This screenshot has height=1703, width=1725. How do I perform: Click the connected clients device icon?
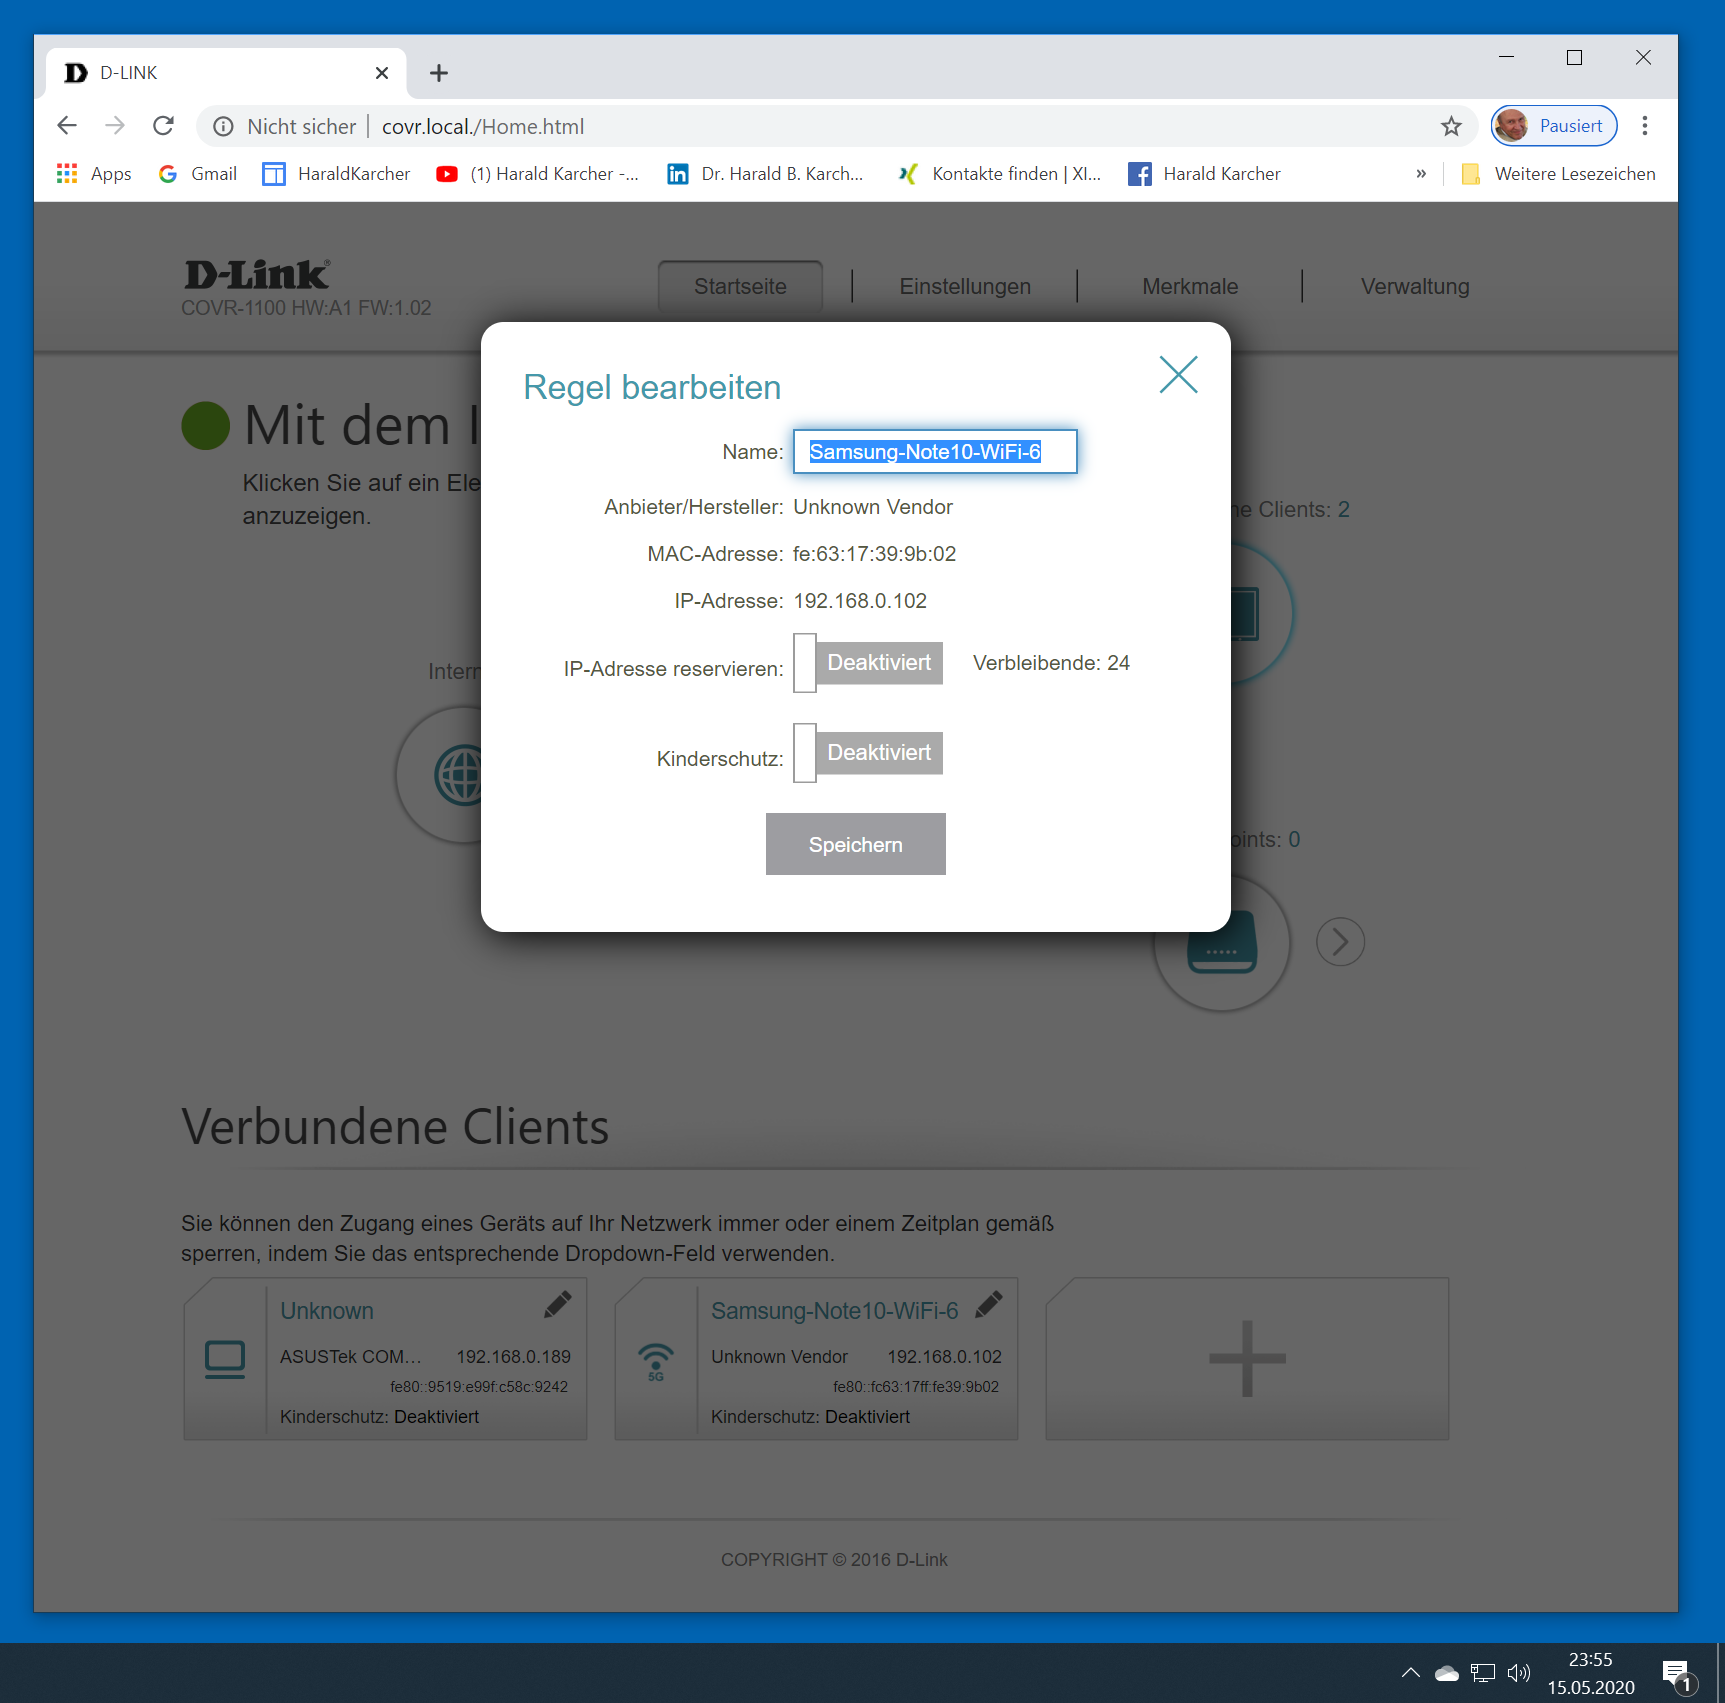tap(1244, 612)
